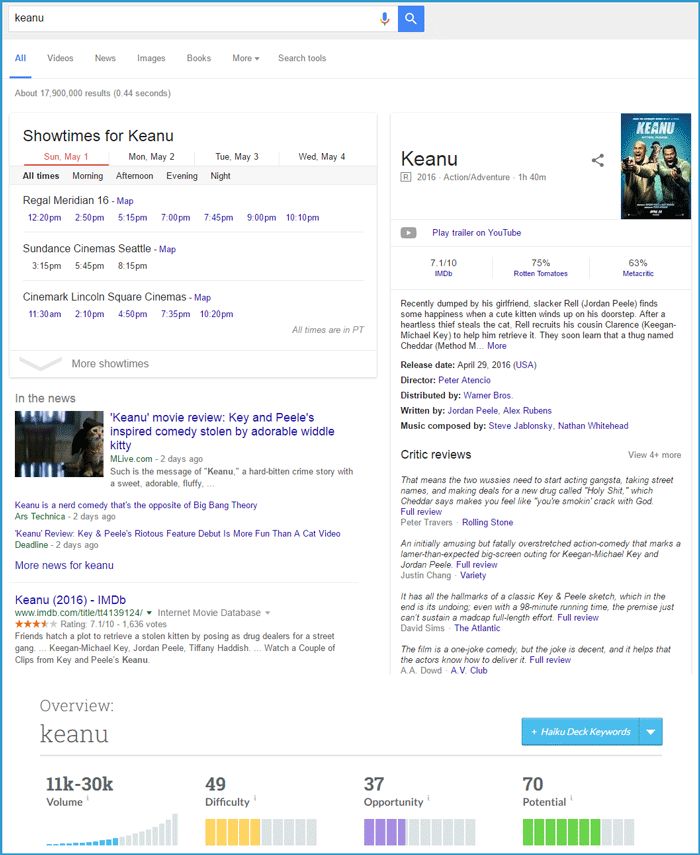Image resolution: width=700 pixels, height=855 pixels.
Task: Click the search input field containing keanu
Action: (x=190, y=18)
